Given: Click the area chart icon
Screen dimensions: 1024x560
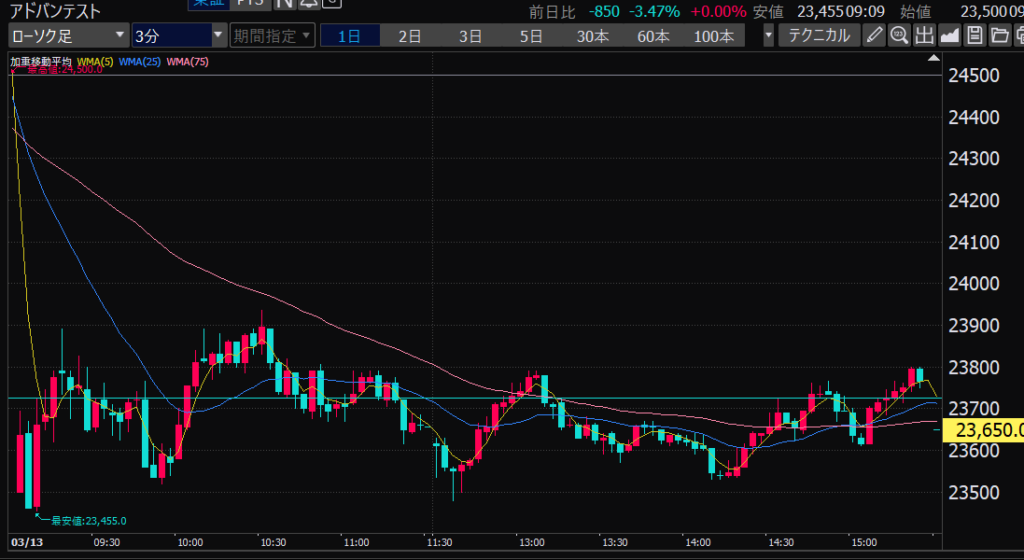Looking at the screenshot, I should pyautogui.click(x=949, y=36).
